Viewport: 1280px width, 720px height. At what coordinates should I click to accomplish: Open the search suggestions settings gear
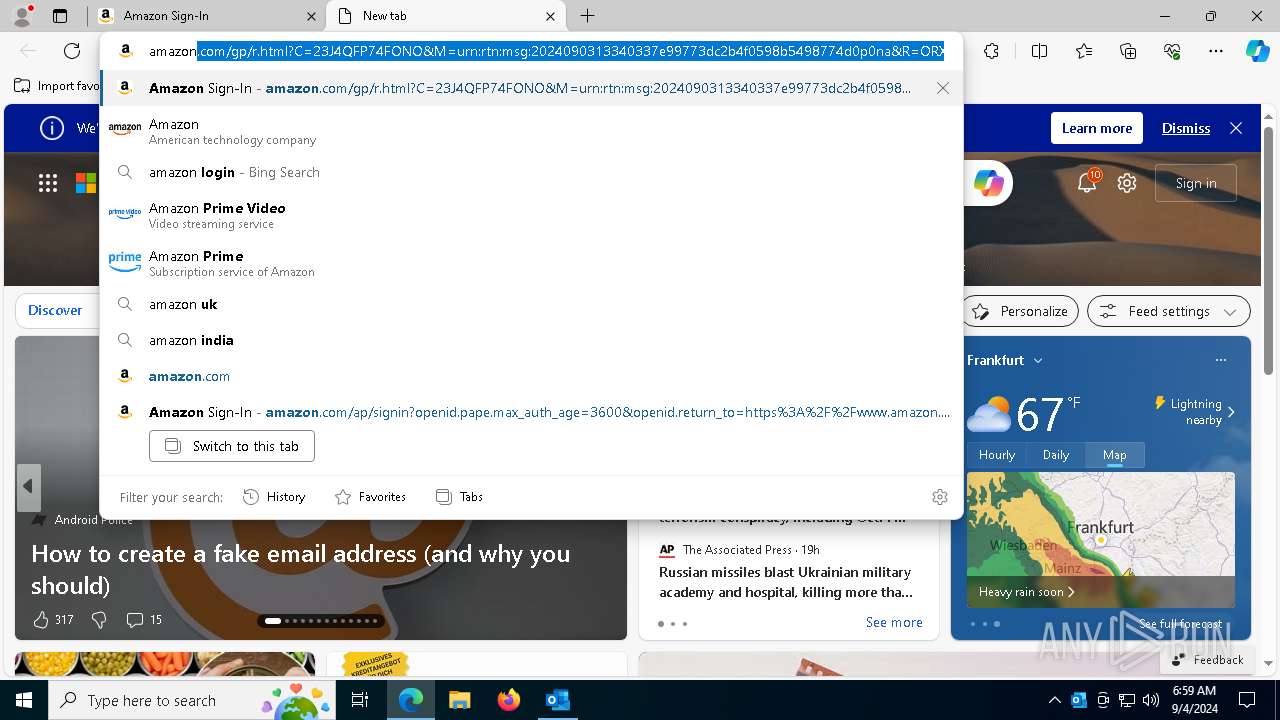(940, 497)
